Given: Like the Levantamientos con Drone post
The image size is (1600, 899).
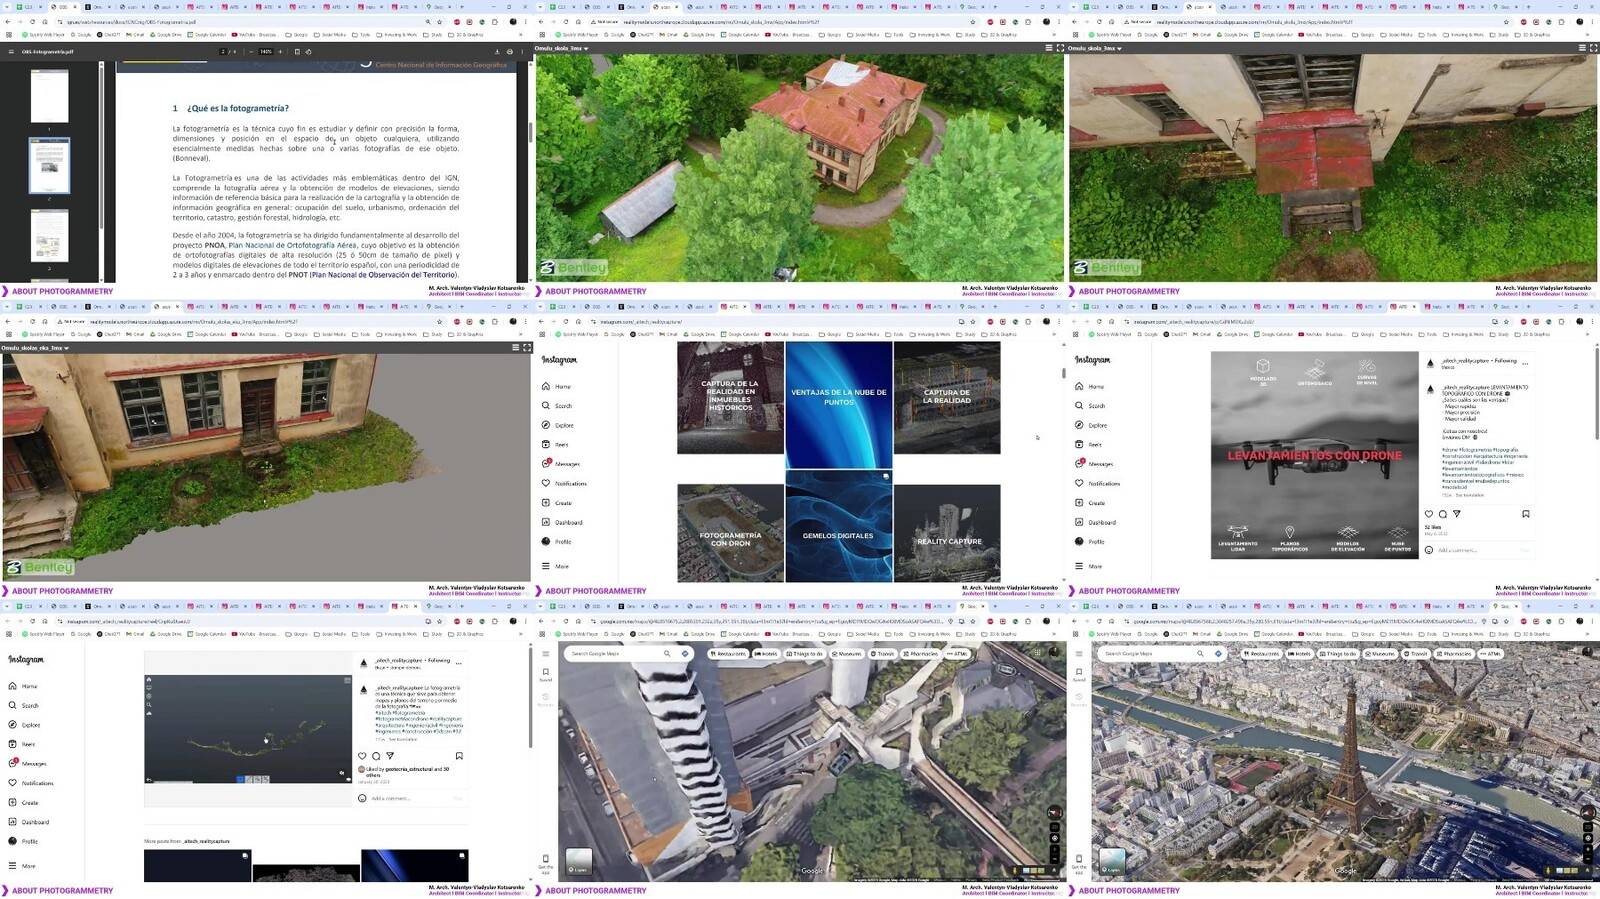Looking at the screenshot, I should [1429, 514].
